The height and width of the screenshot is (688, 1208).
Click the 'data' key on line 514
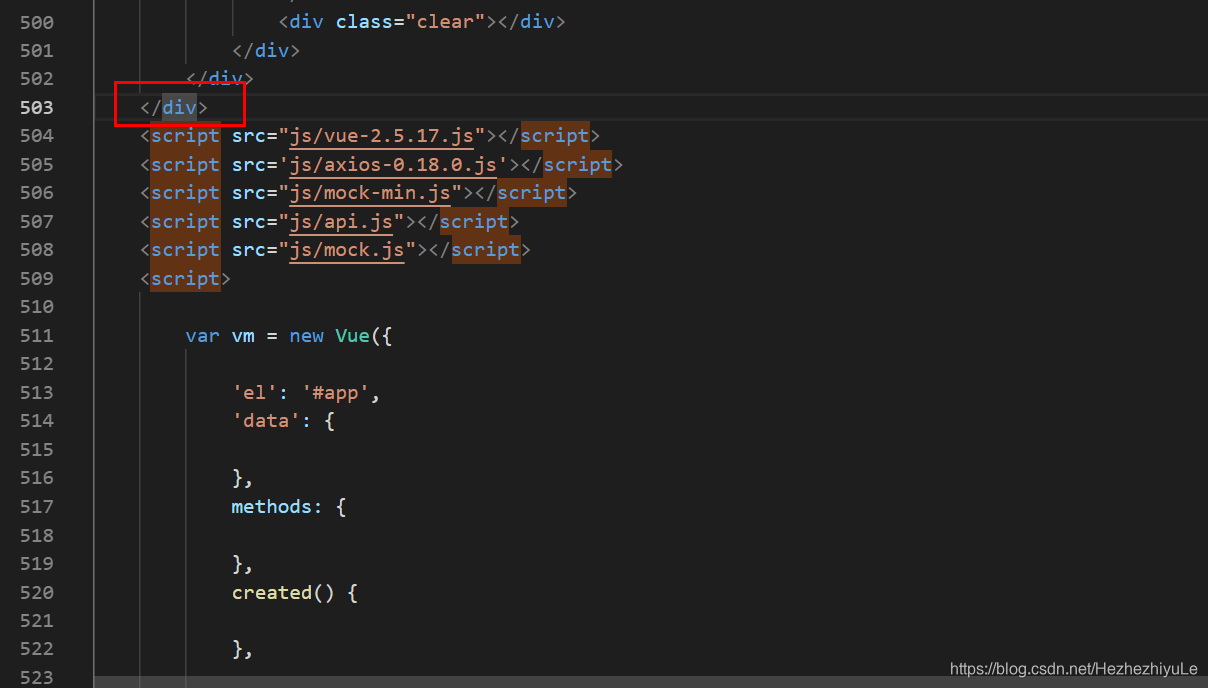pos(266,420)
